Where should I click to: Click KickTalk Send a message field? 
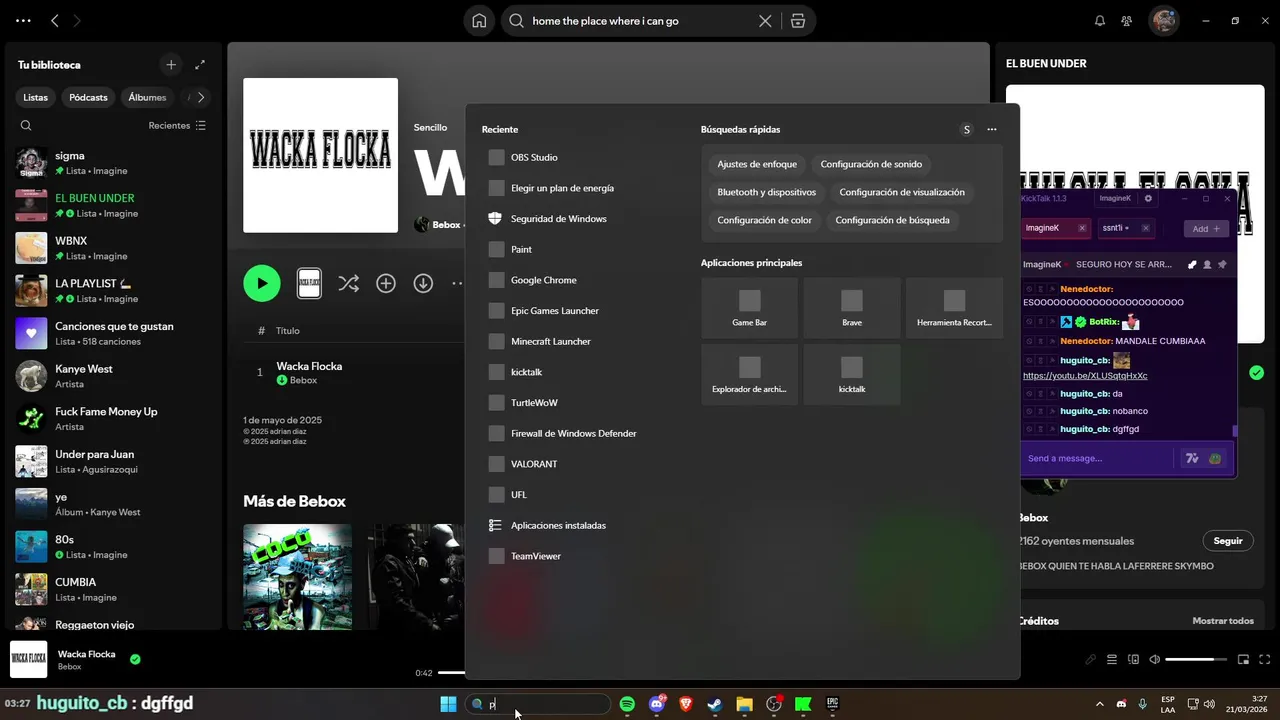click(1097, 458)
